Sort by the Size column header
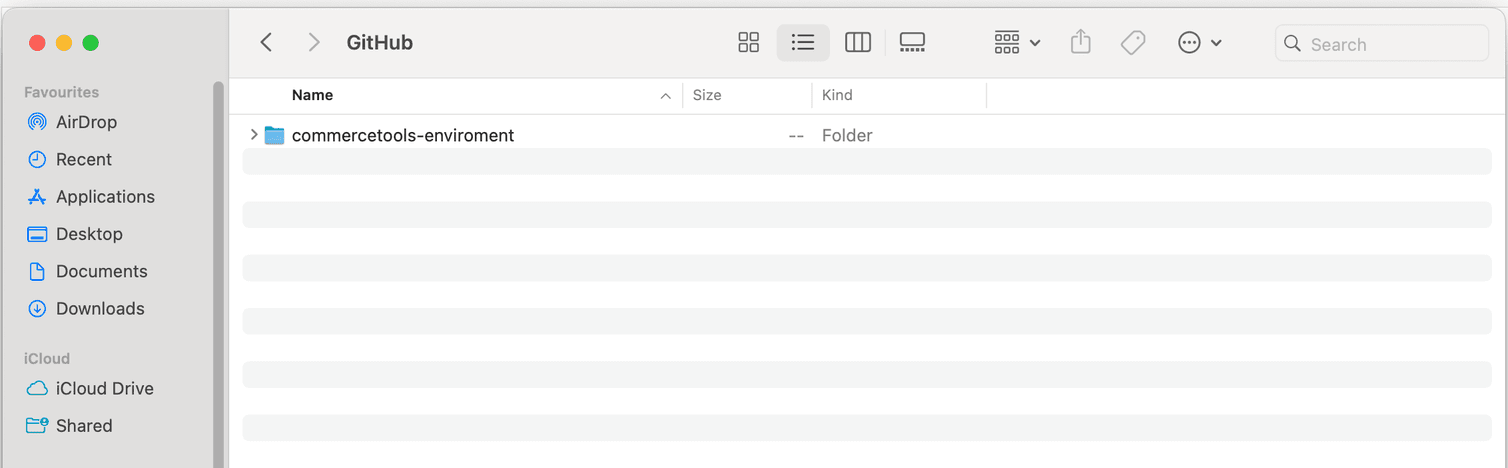 pos(707,95)
